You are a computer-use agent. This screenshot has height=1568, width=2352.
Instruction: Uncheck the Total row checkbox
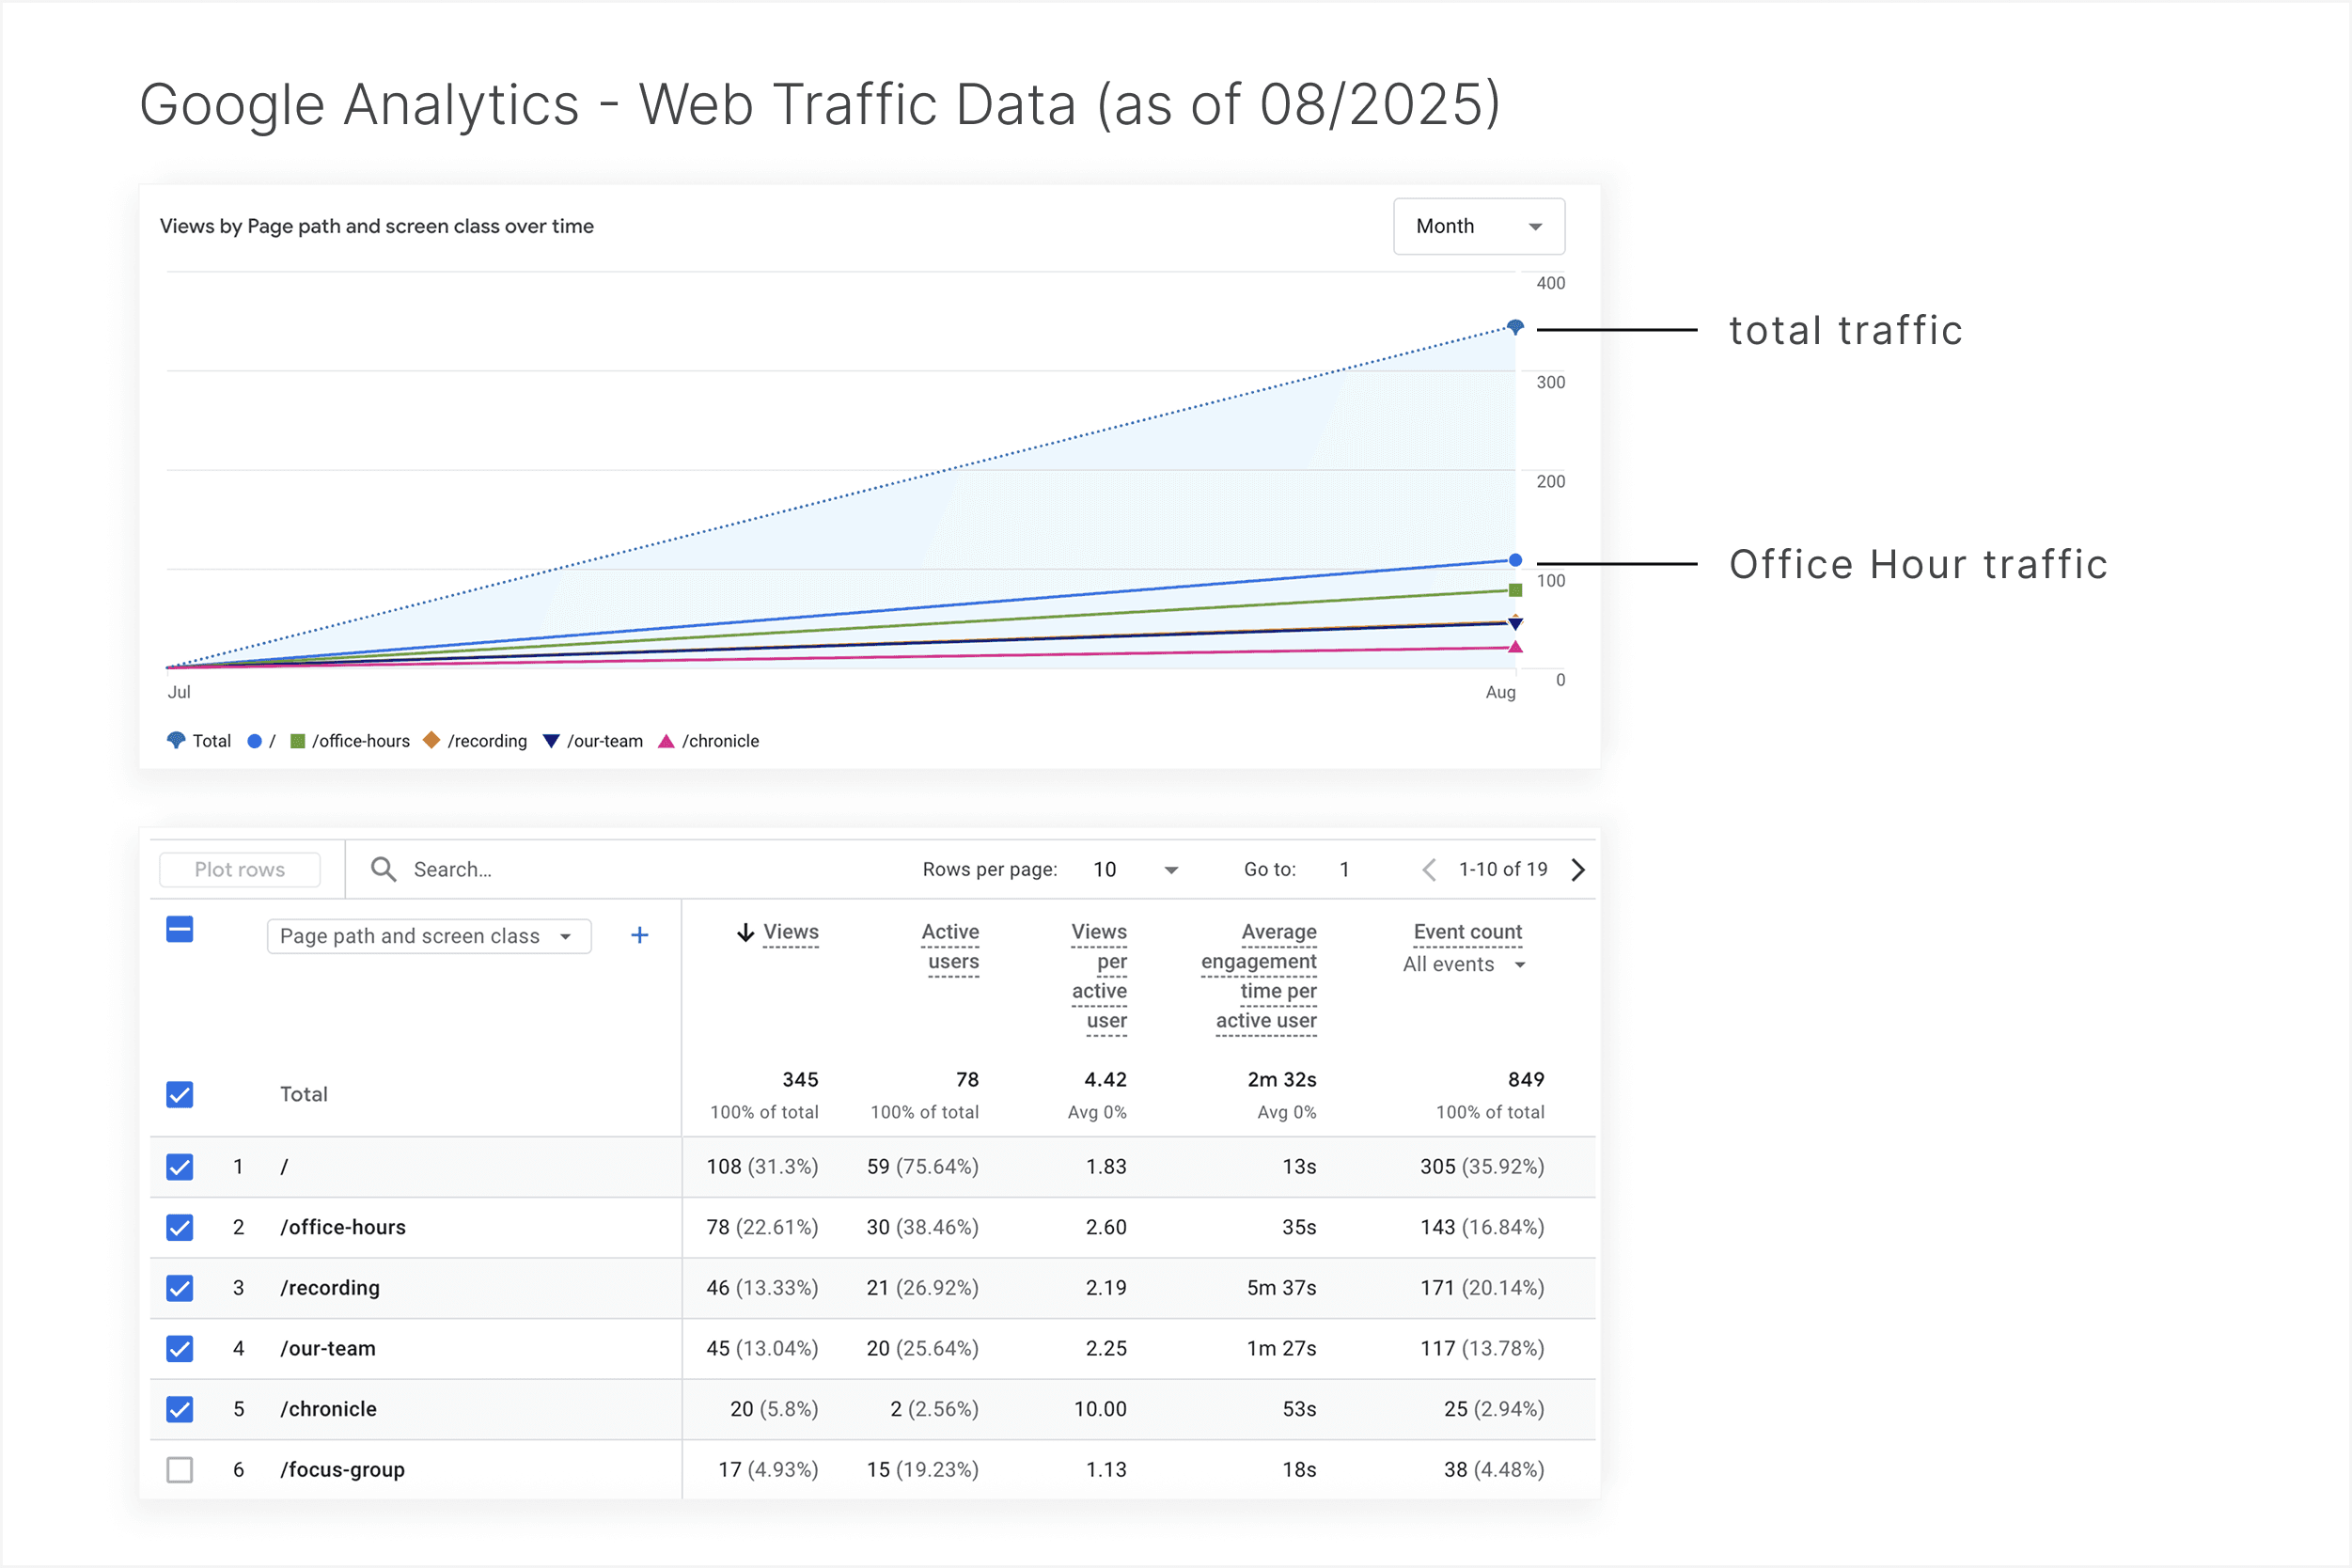point(180,1094)
